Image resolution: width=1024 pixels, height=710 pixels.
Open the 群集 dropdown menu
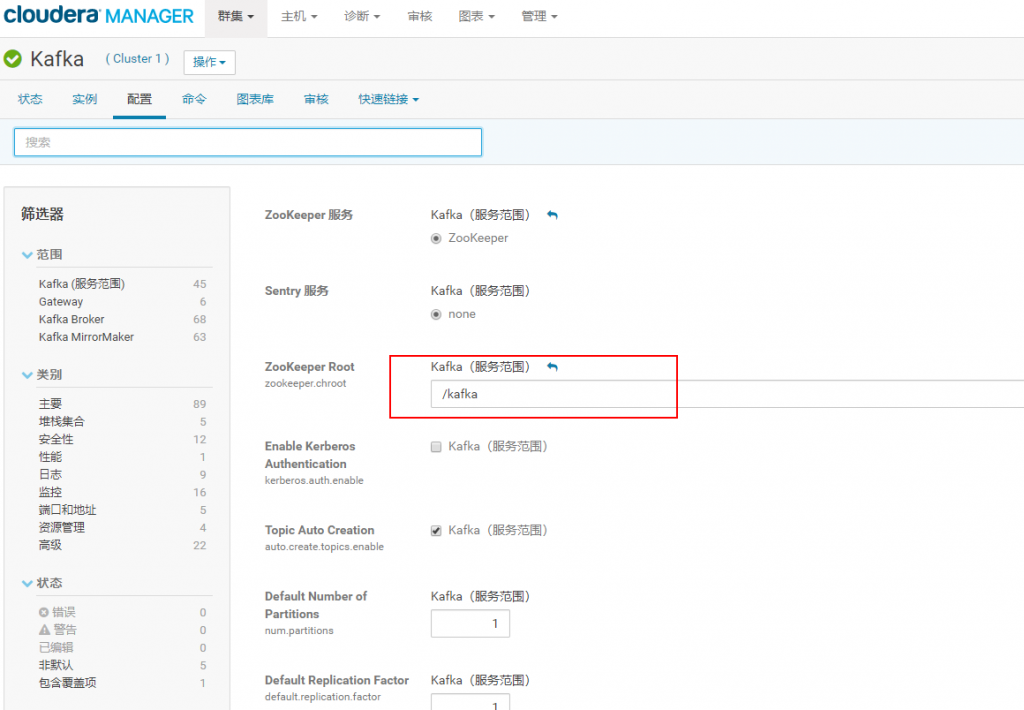236,16
